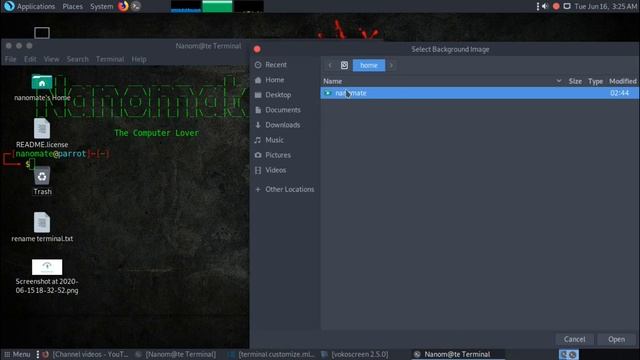Click the 02:44 modified time cell

coord(619,93)
